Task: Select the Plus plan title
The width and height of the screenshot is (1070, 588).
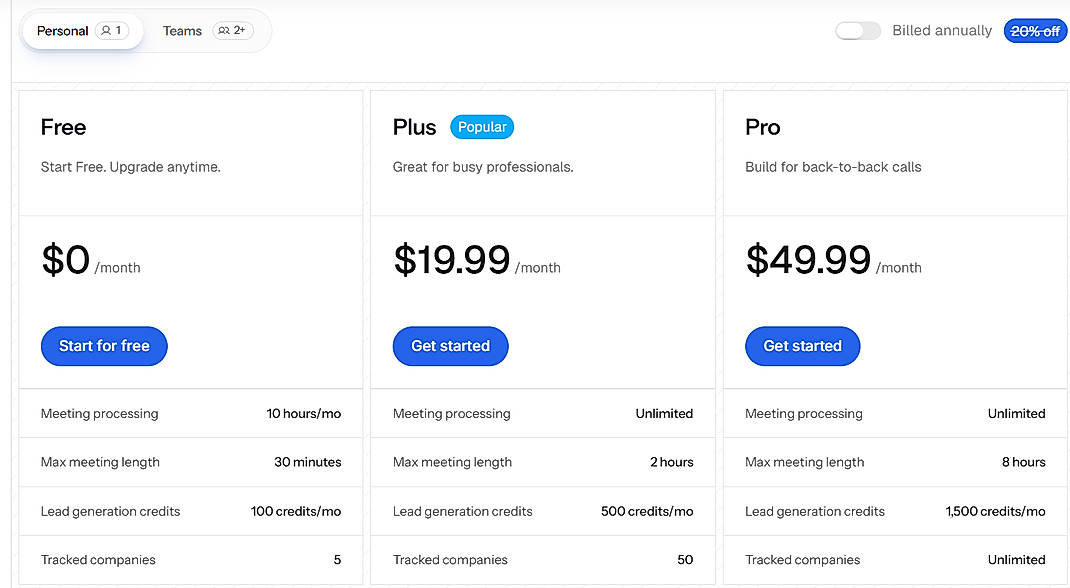Action: [x=414, y=127]
